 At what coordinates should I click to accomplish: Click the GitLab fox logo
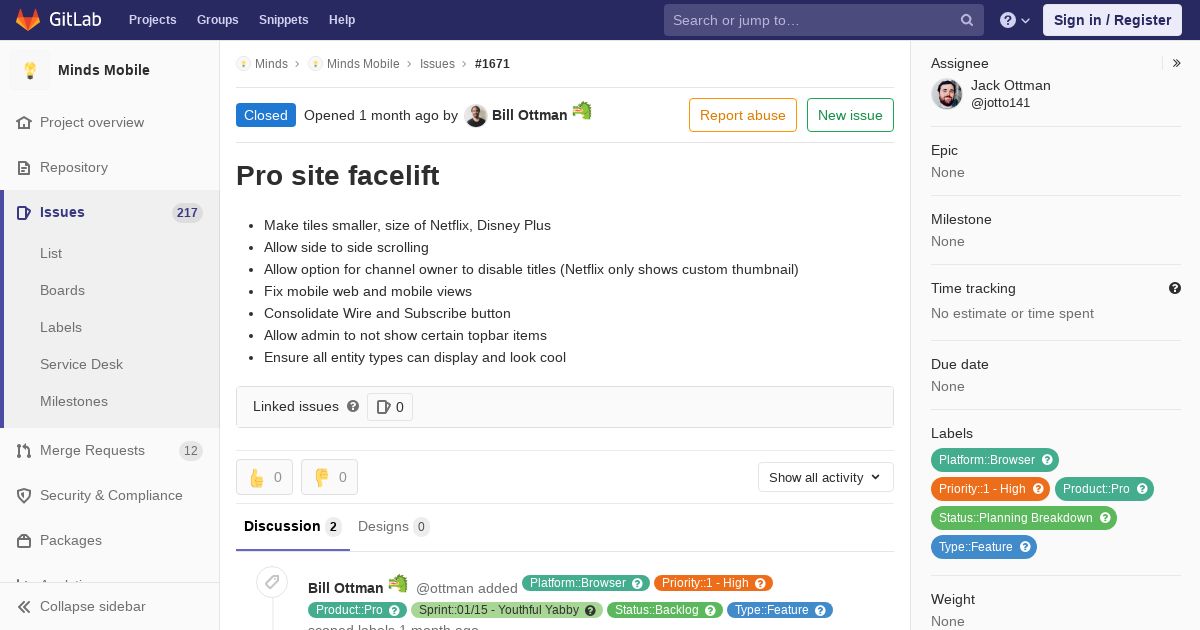tap(27, 19)
